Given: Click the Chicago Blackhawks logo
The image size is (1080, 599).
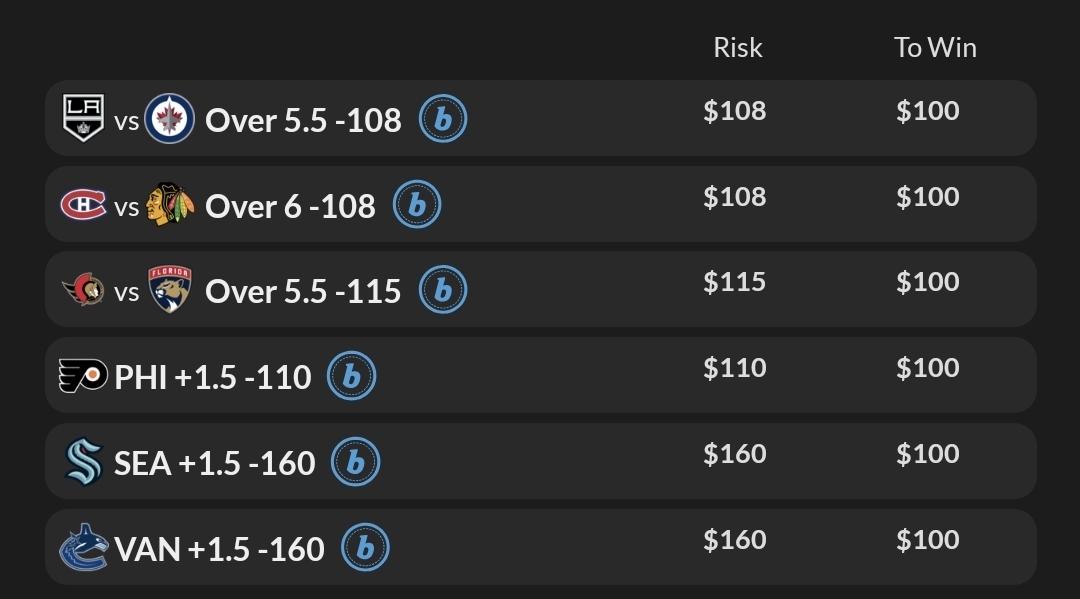Looking at the screenshot, I should [x=170, y=205].
